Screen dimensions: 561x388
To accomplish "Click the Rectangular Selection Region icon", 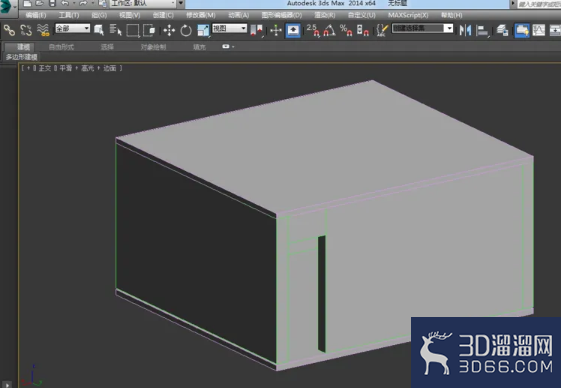I will 133,30.
